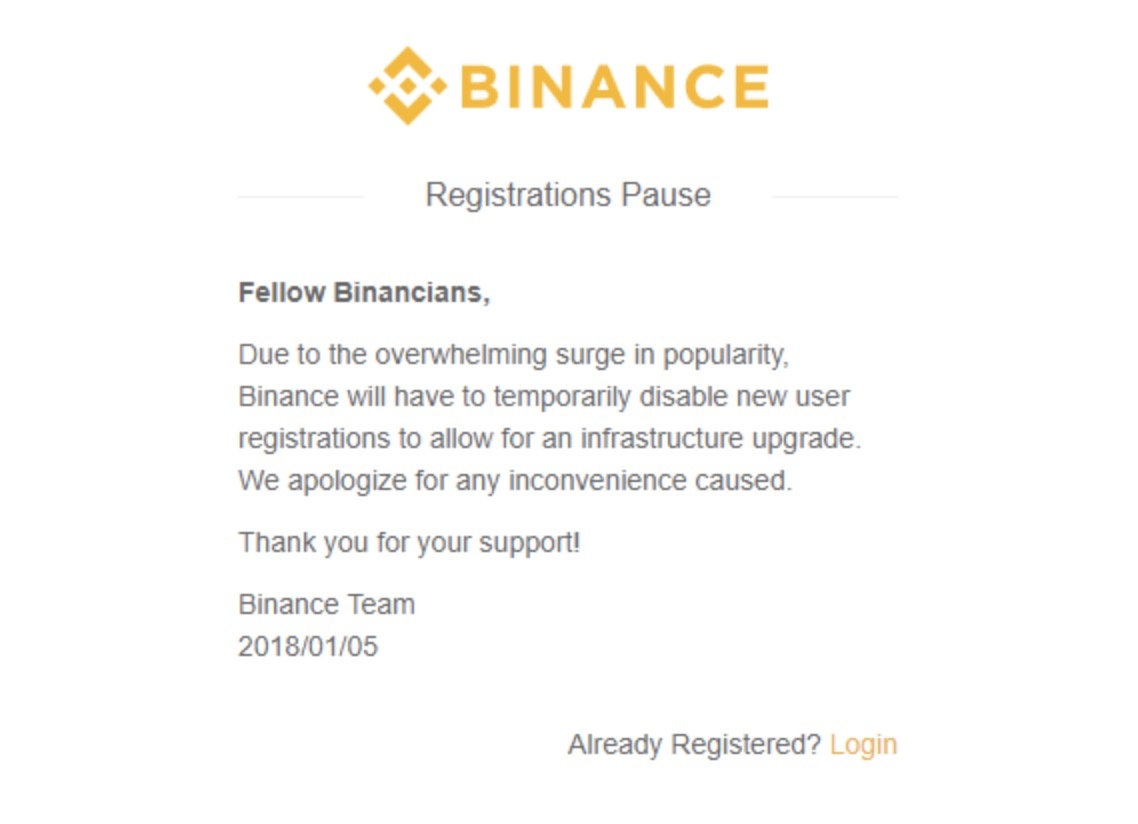Viewport: 1138px width, 824px height.
Task: Click the Binance diamond logo icon
Action: point(406,86)
